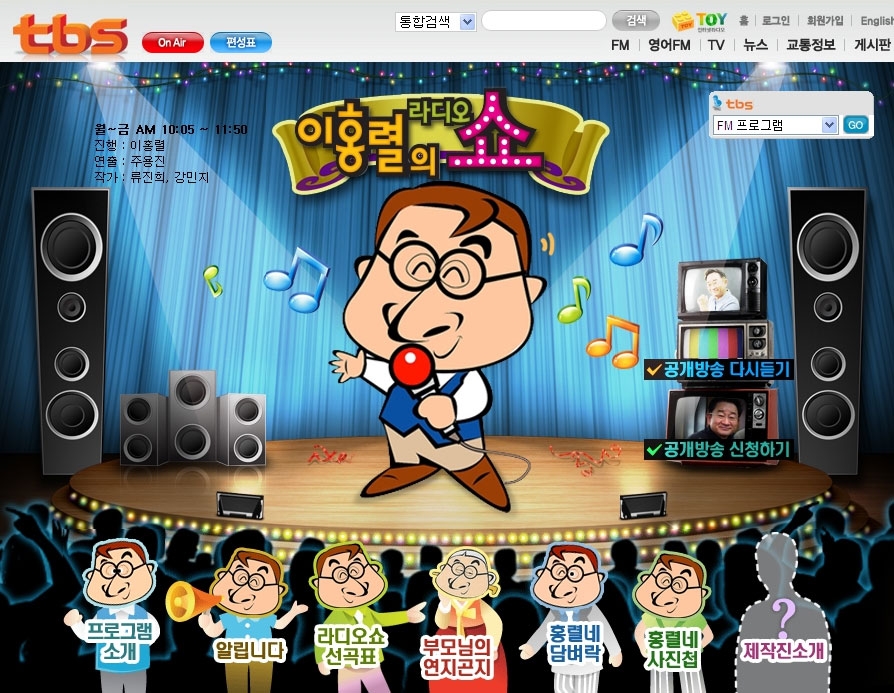Click the search text input field

pyautogui.click(x=543, y=21)
